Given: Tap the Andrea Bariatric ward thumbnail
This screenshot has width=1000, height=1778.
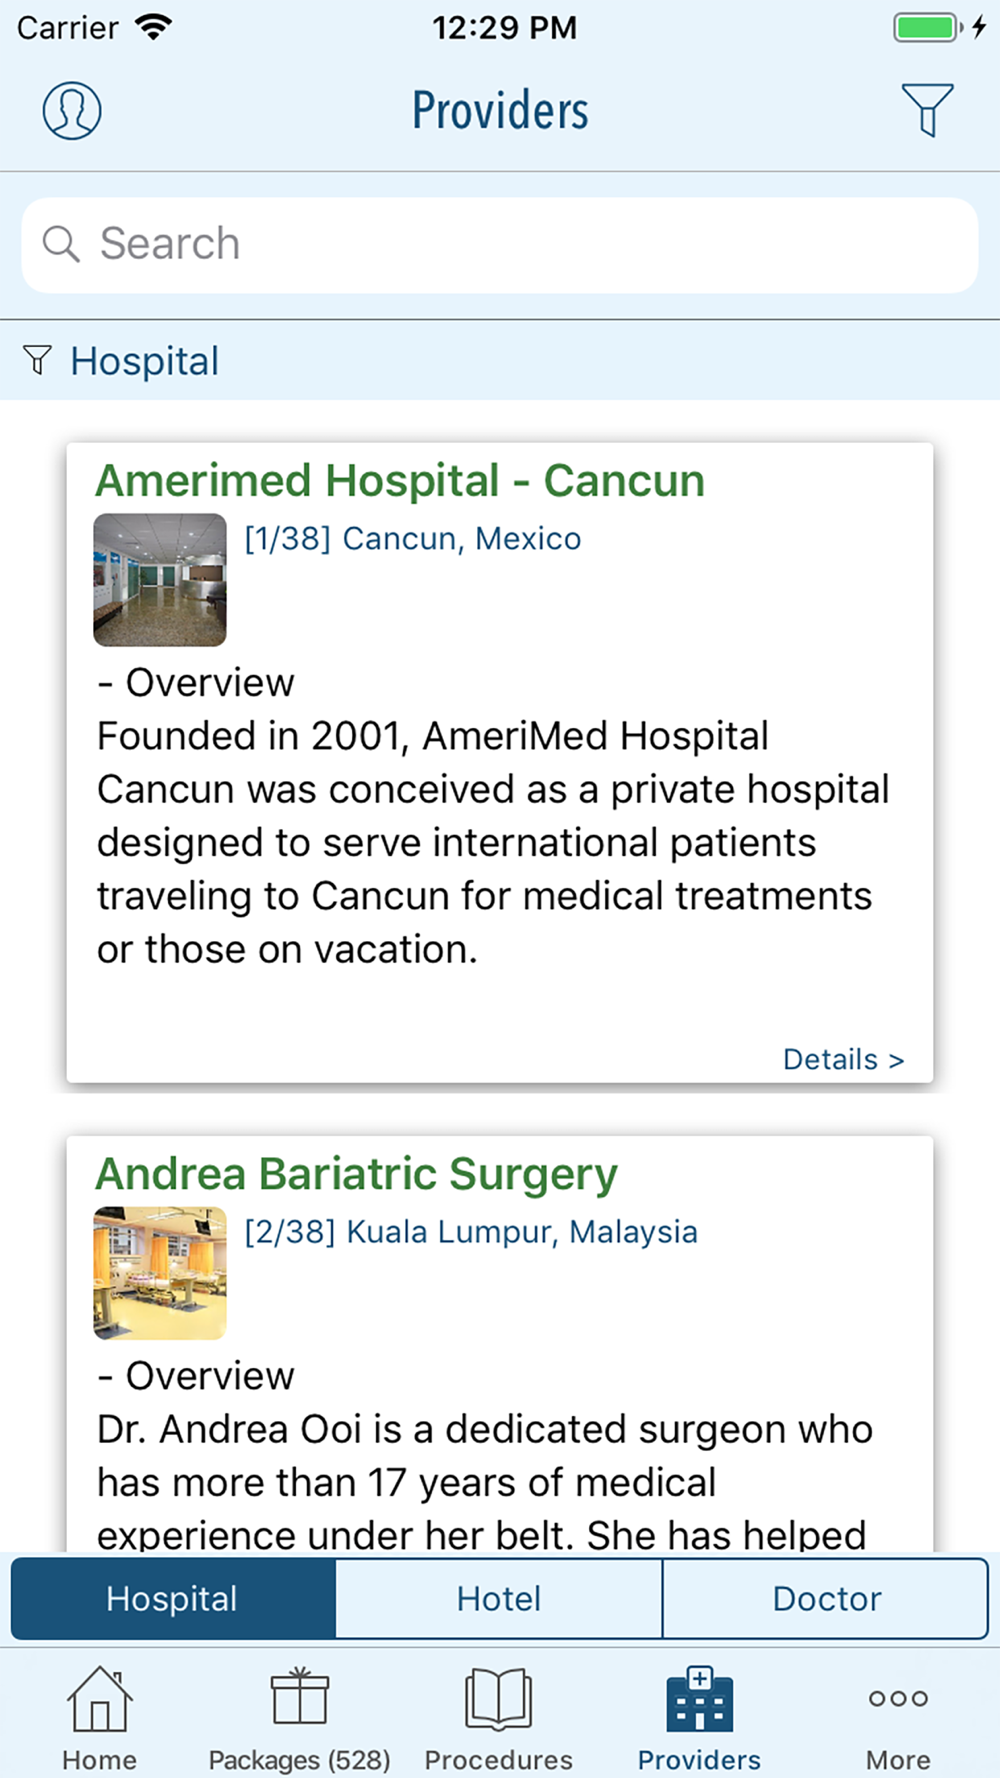Looking at the screenshot, I should pyautogui.click(x=160, y=1273).
